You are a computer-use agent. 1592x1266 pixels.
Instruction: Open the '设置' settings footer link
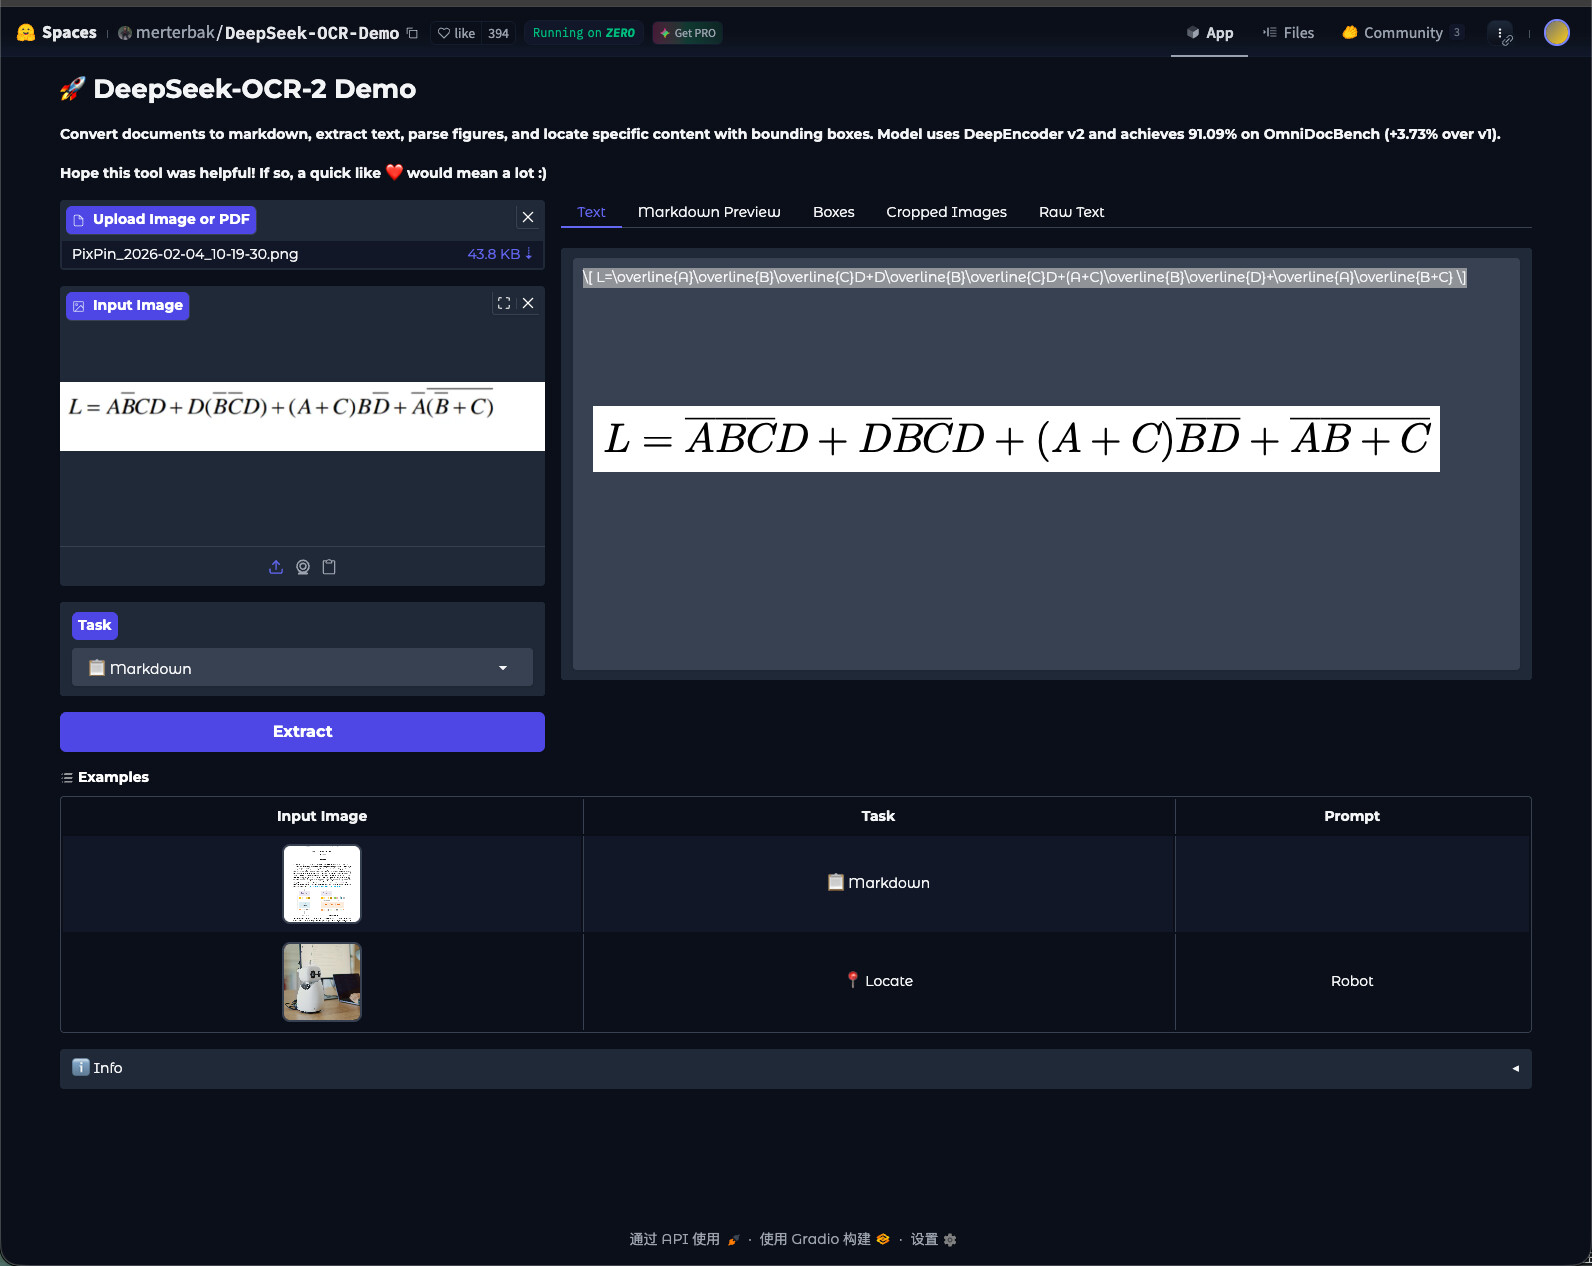(x=933, y=1239)
